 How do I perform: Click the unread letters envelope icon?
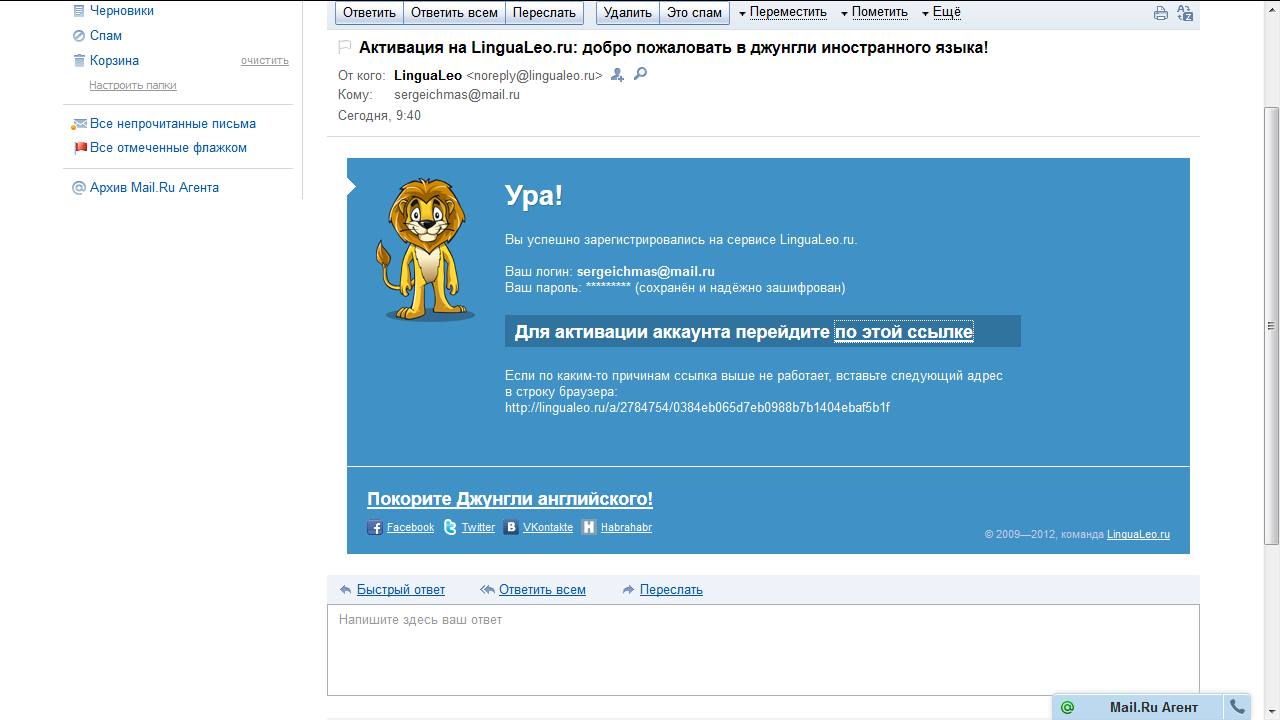tap(80, 124)
